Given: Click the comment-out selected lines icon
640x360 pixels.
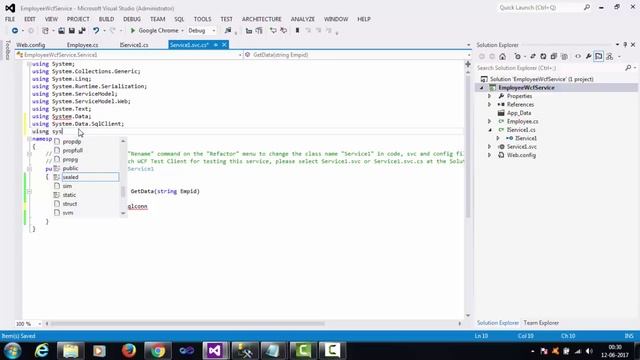Looking at the screenshot, I should point(273,31).
